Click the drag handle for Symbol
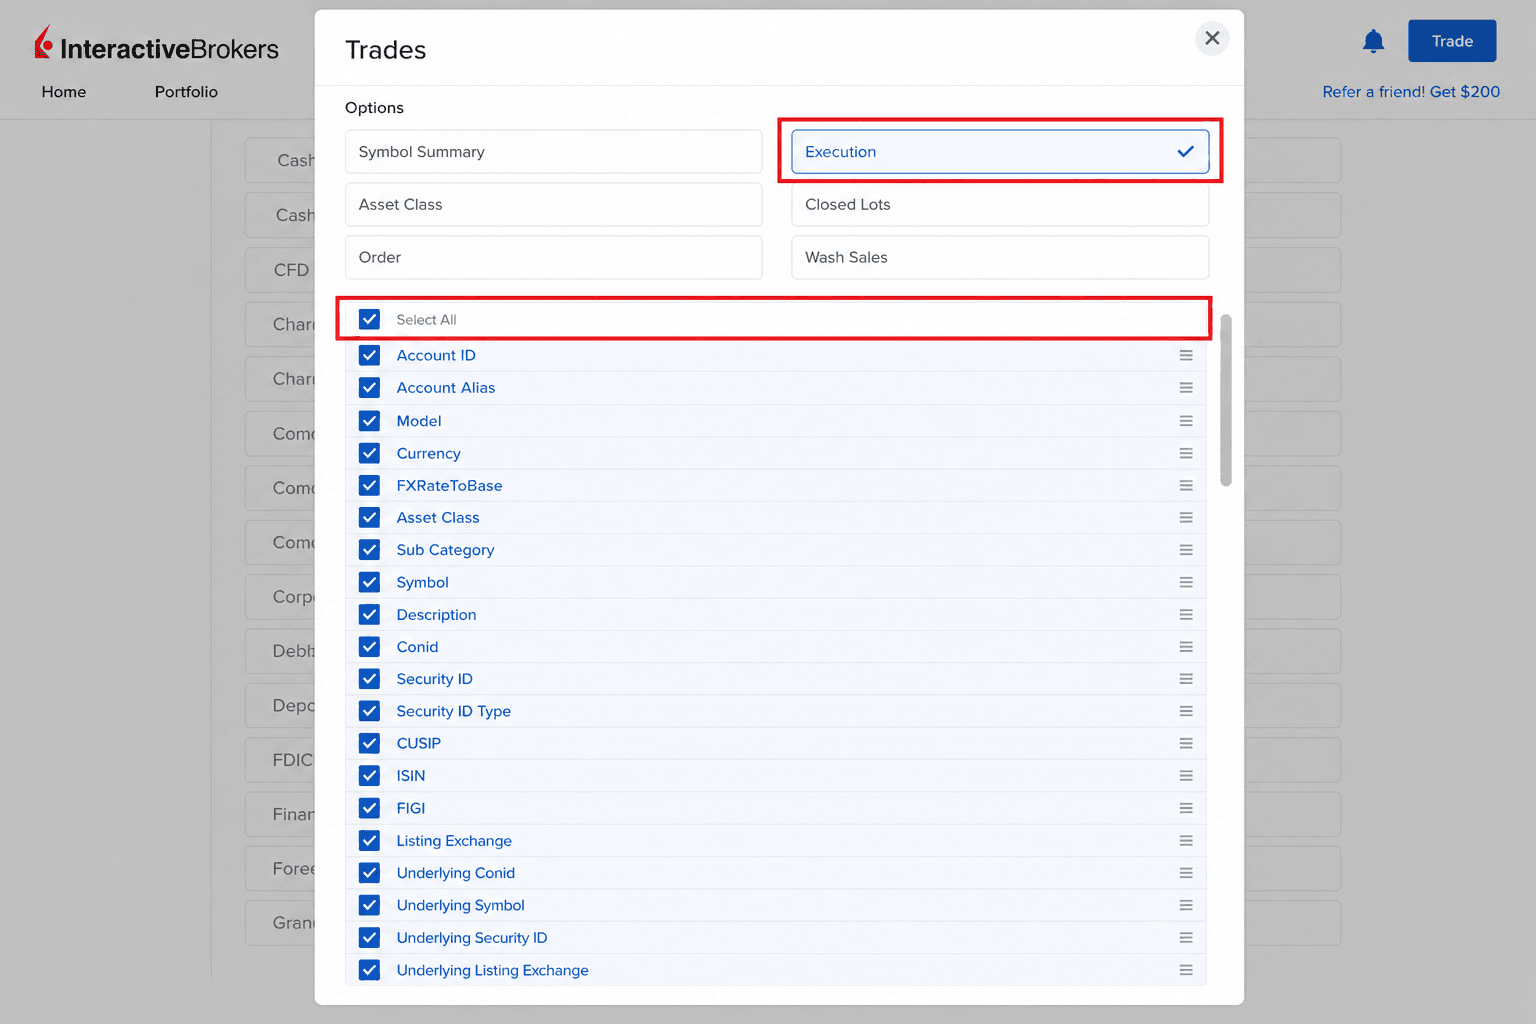The width and height of the screenshot is (1536, 1024). click(x=1186, y=582)
